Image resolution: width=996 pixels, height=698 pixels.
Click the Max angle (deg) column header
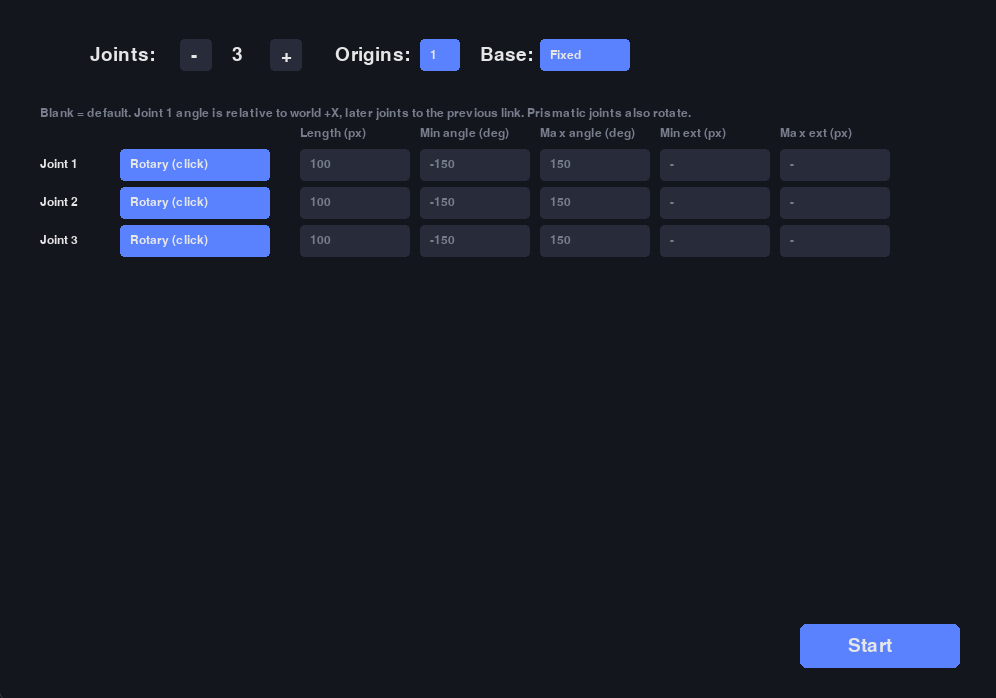(x=588, y=133)
